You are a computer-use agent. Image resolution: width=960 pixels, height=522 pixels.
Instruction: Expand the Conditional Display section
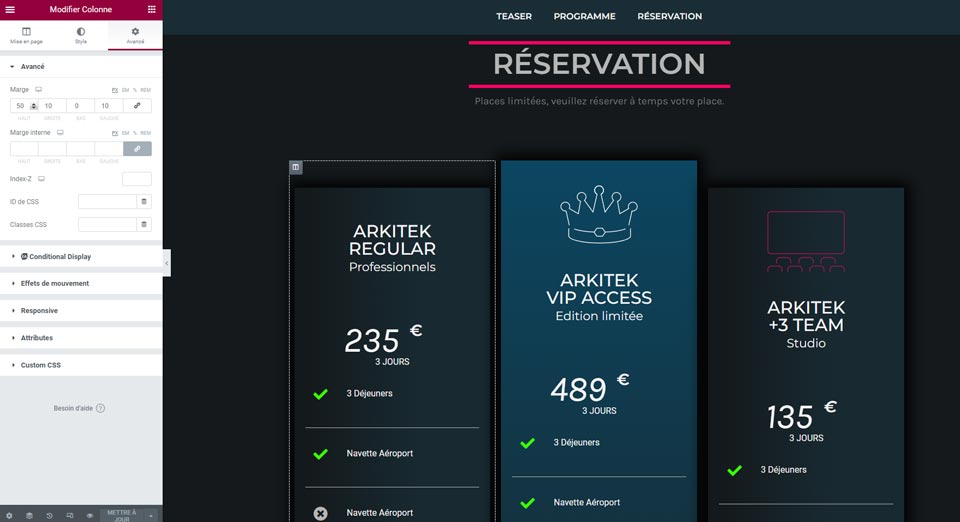pyautogui.click(x=60, y=257)
